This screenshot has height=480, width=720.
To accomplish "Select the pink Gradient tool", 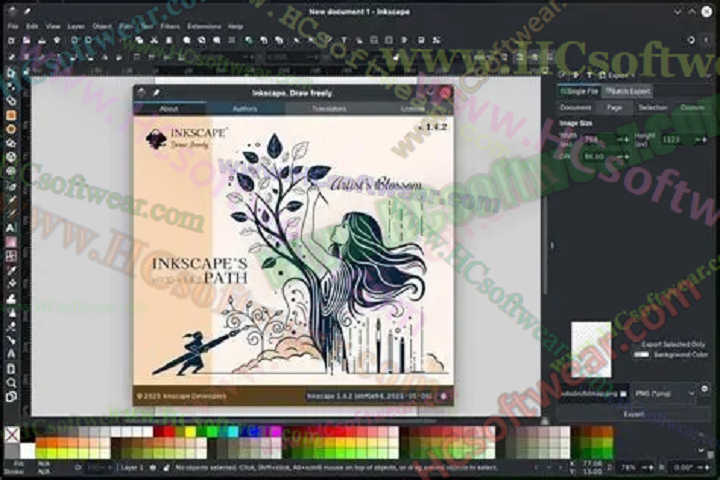I will tap(11, 242).
